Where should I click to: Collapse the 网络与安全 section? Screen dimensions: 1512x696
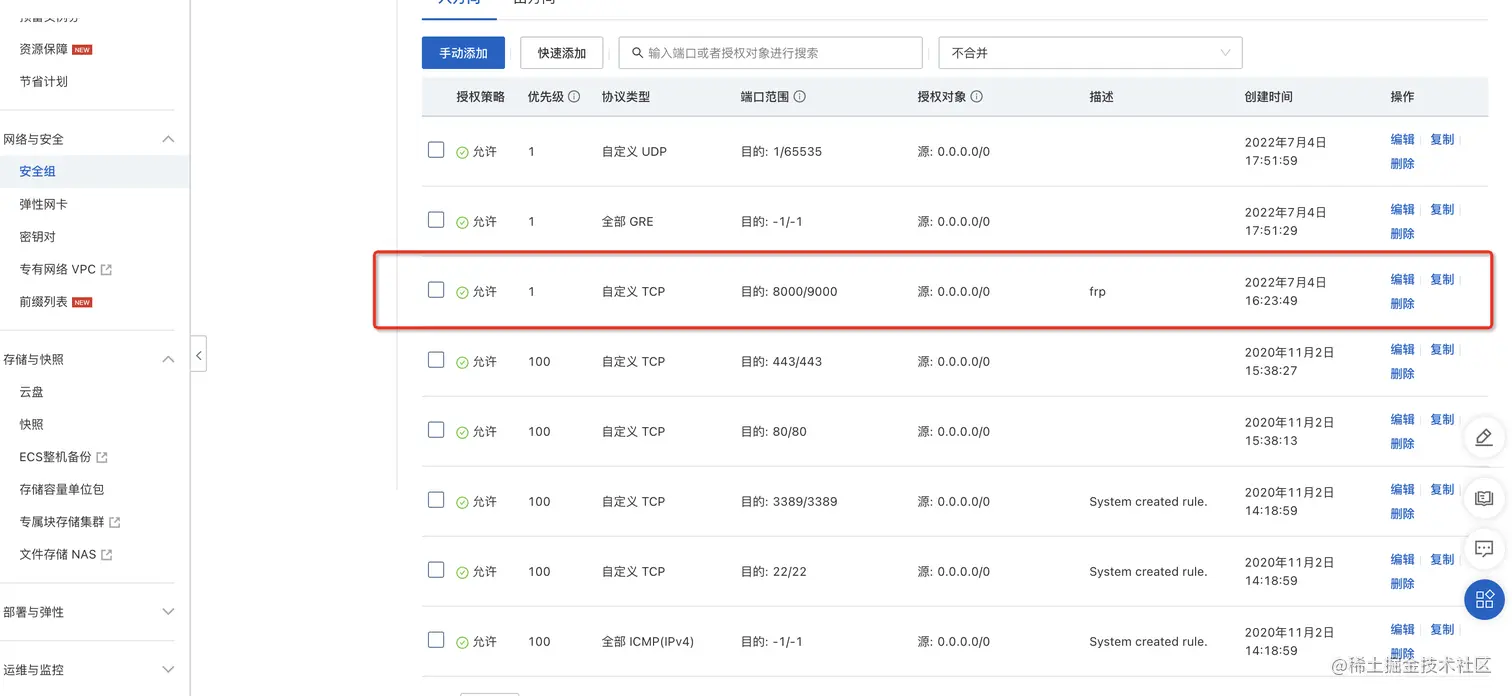click(168, 139)
